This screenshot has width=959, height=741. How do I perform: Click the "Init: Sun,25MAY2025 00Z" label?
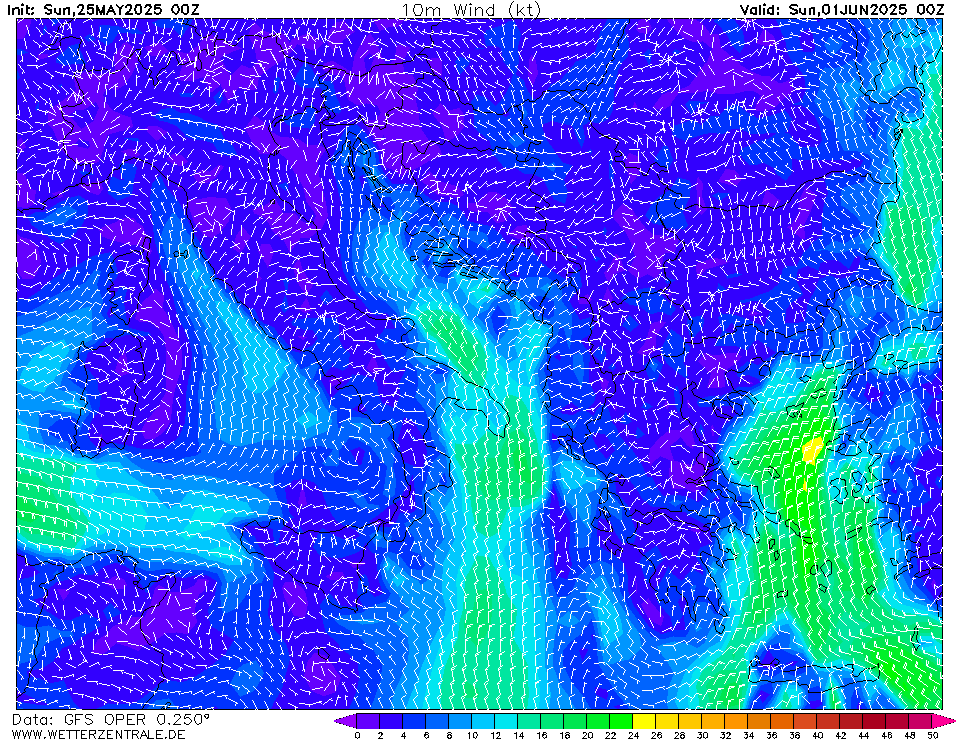tap(103, 10)
